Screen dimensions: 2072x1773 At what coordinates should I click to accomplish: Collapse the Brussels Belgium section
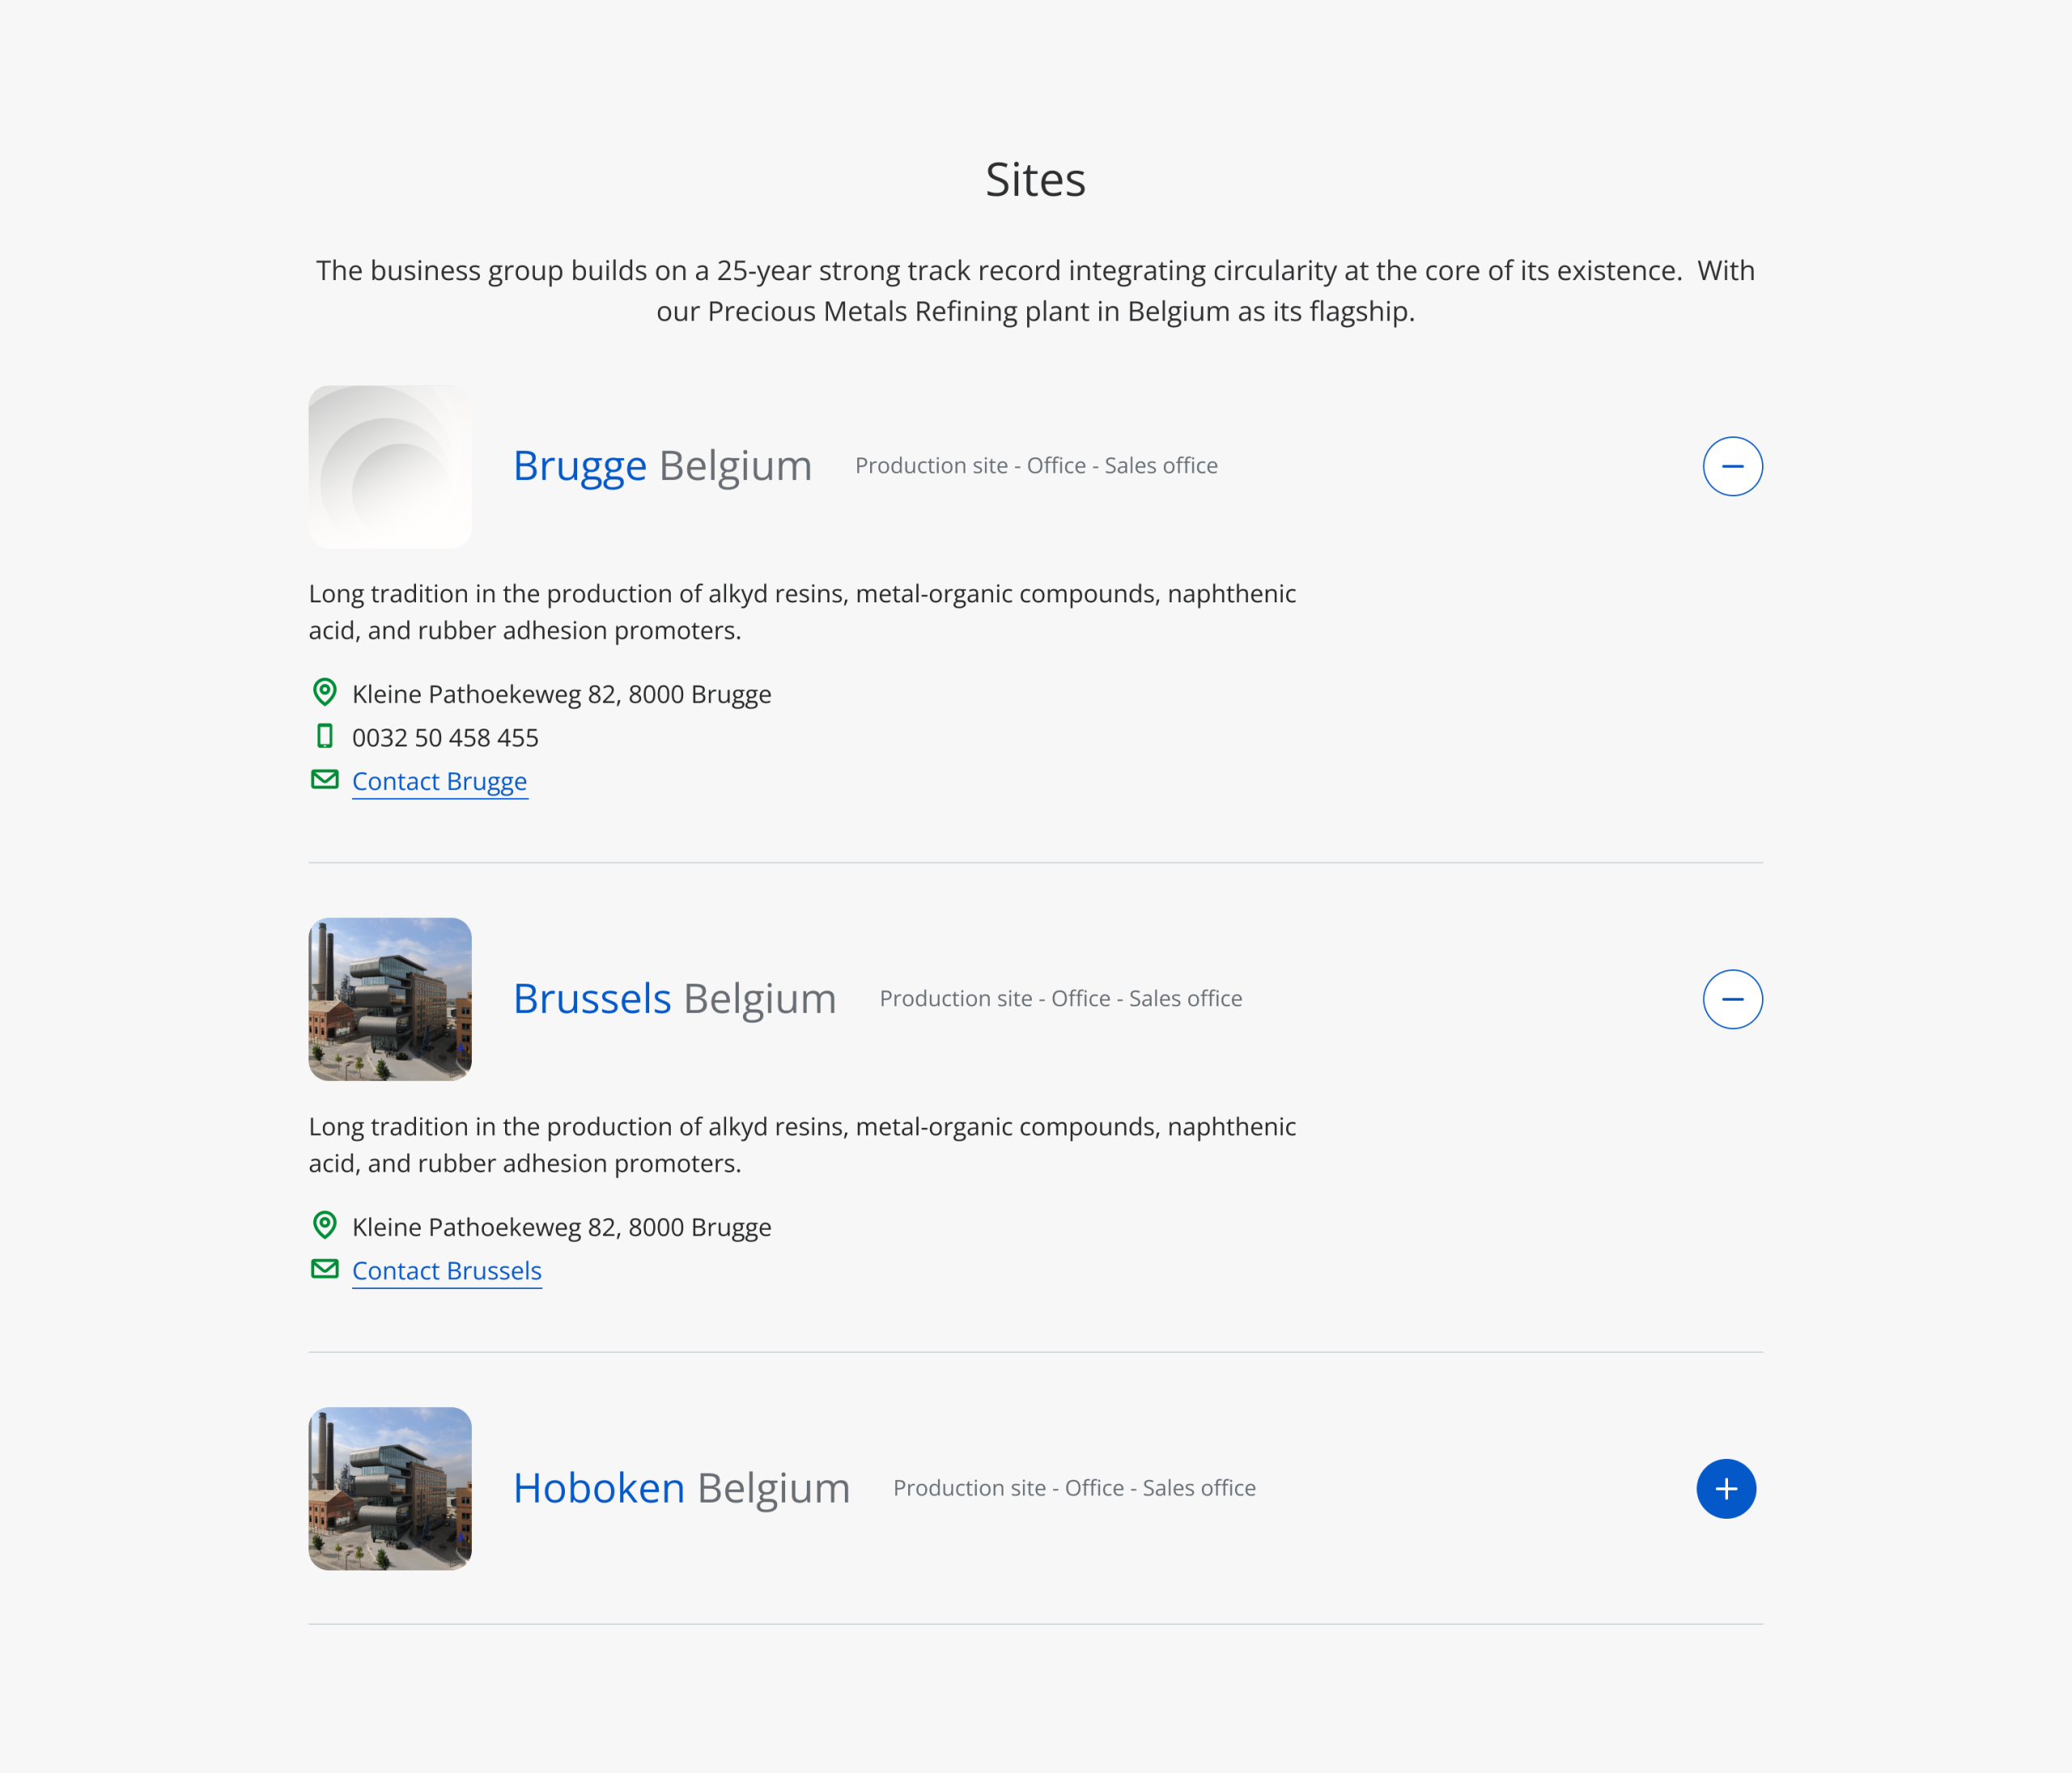(x=1732, y=999)
